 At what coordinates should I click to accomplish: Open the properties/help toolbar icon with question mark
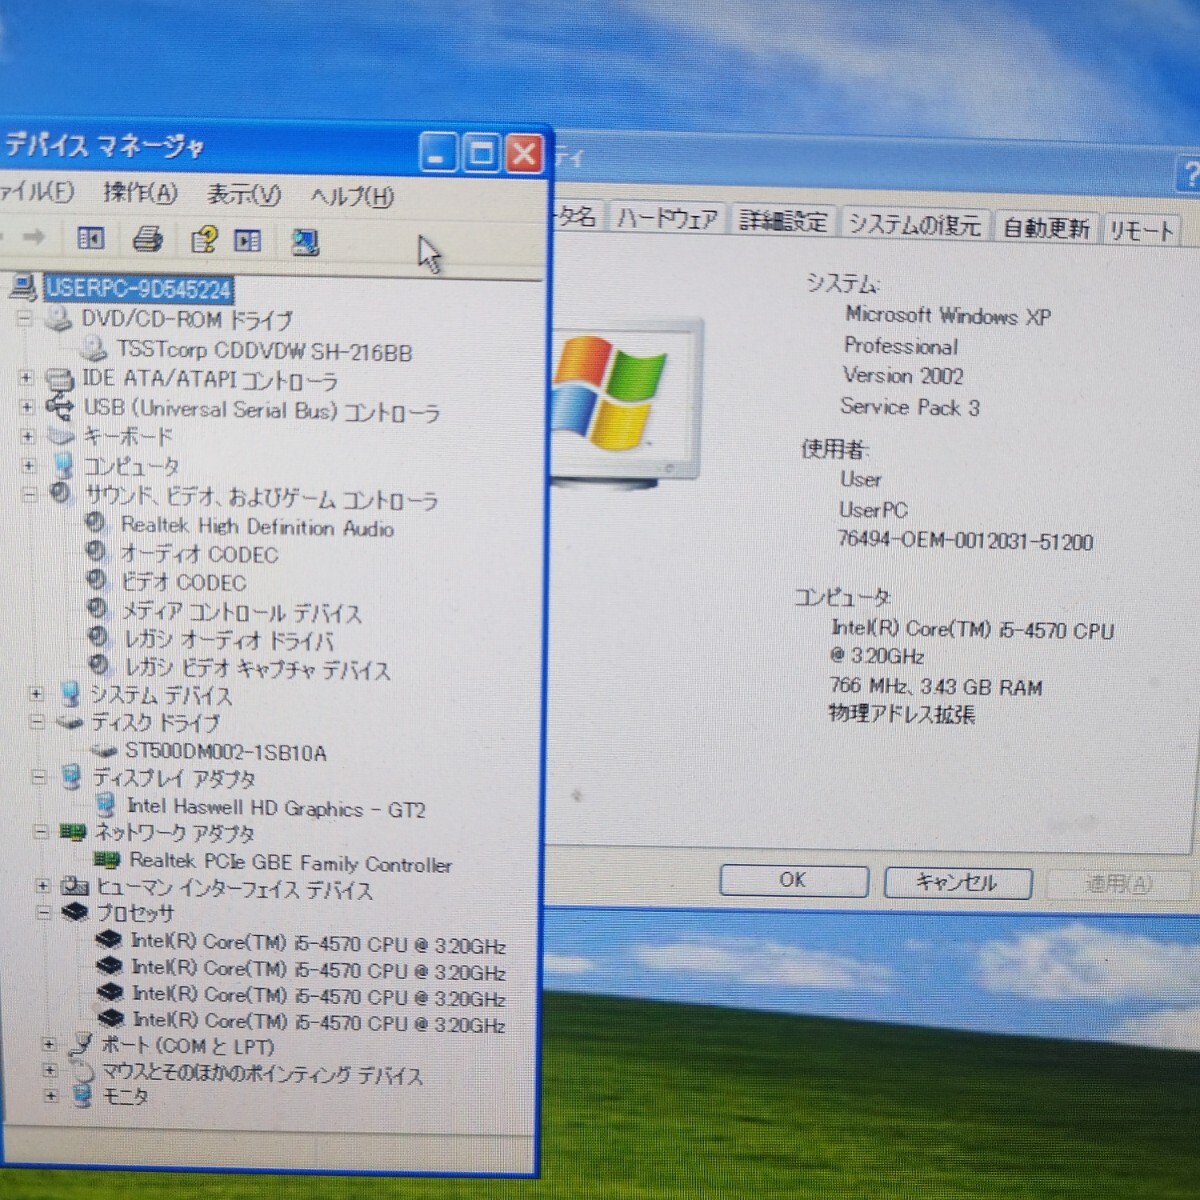pyautogui.click(x=204, y=240)
